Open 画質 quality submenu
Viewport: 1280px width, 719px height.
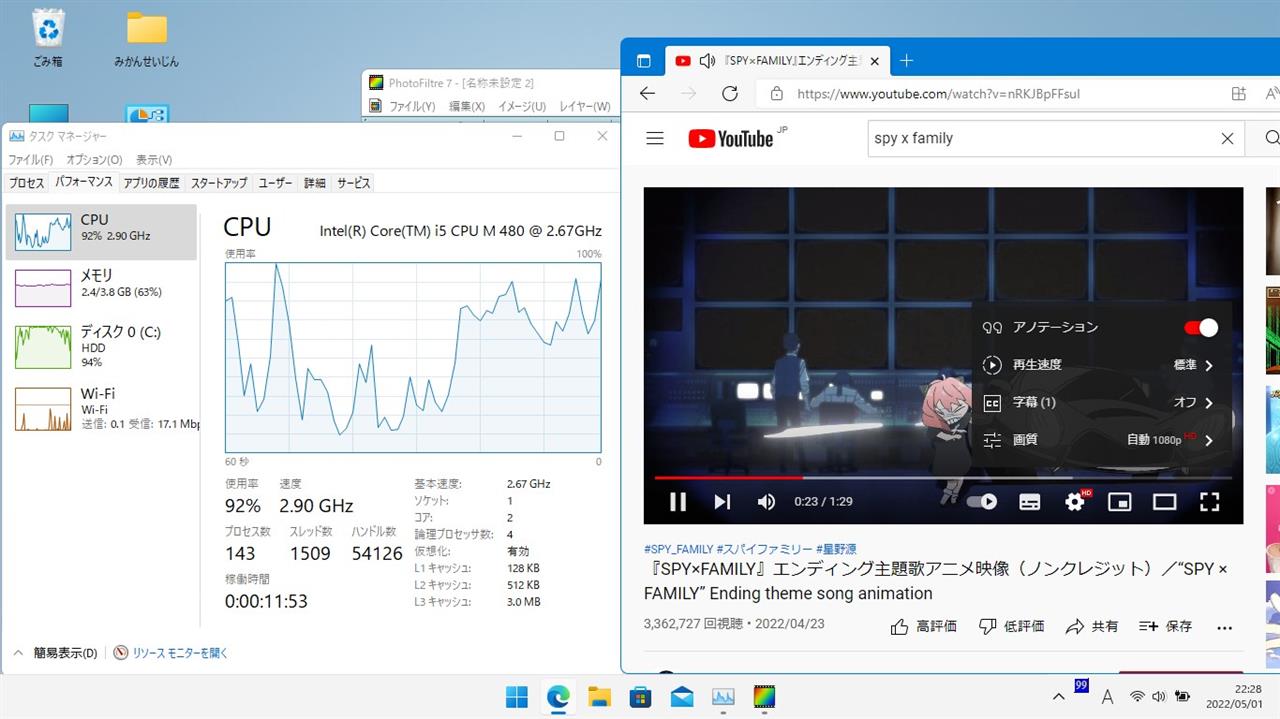[x=1101, y=439]
